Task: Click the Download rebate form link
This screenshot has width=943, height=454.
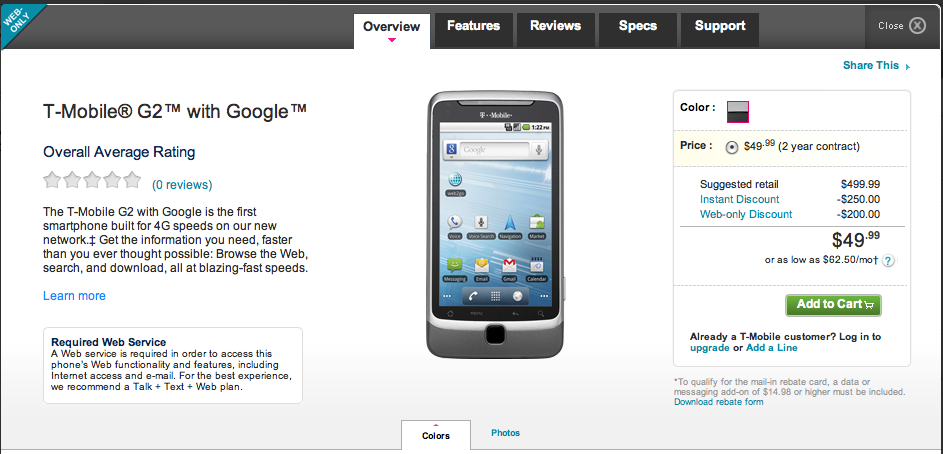Action: 719,402
